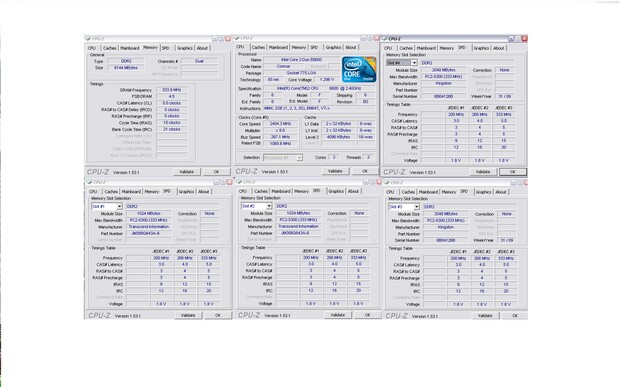
Task: Open the Slot #3 memory slot dropdown
Action: click(x=416, y=207)
